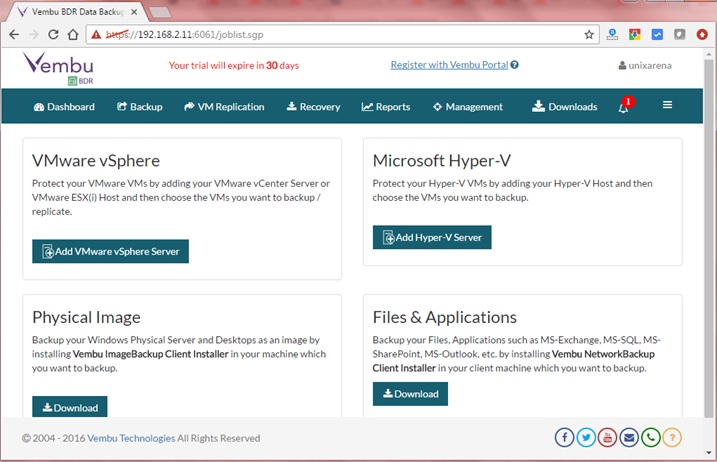Close the Vembu BDR browser tab
Image resolution: width=717 pixels, height=462 pixels.
point(134,12)
